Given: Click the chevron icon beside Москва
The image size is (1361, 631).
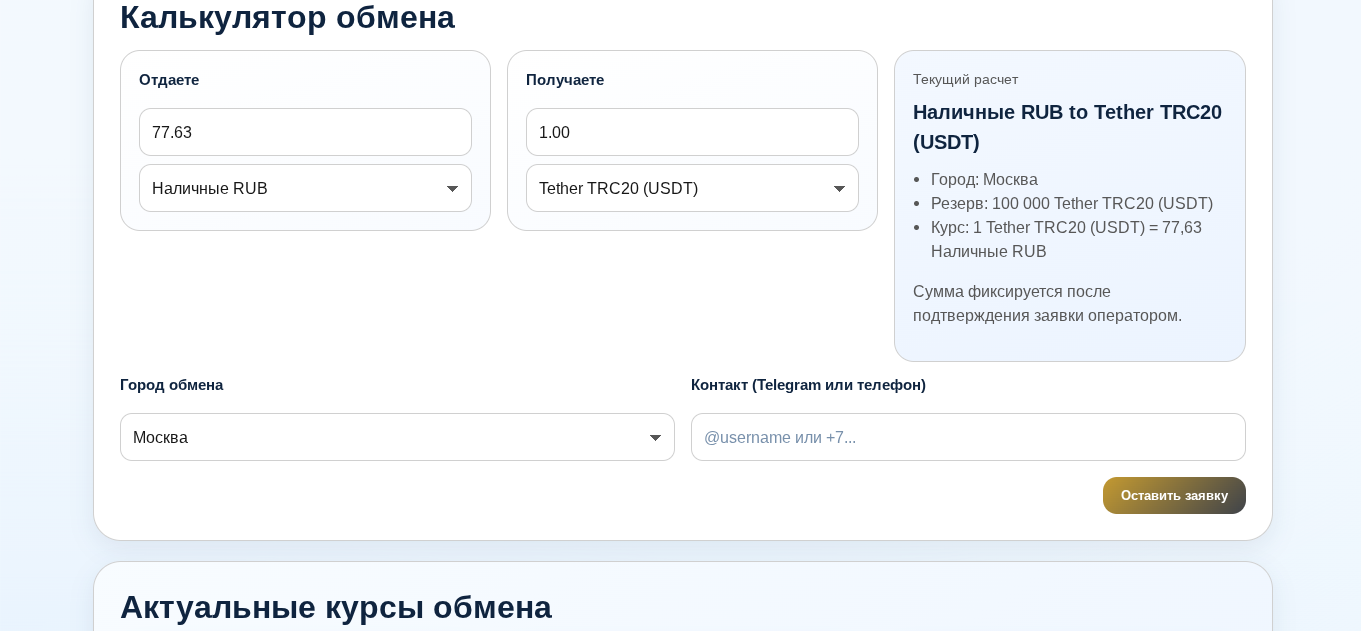Looking at the screenshot, I should [655, 437].
